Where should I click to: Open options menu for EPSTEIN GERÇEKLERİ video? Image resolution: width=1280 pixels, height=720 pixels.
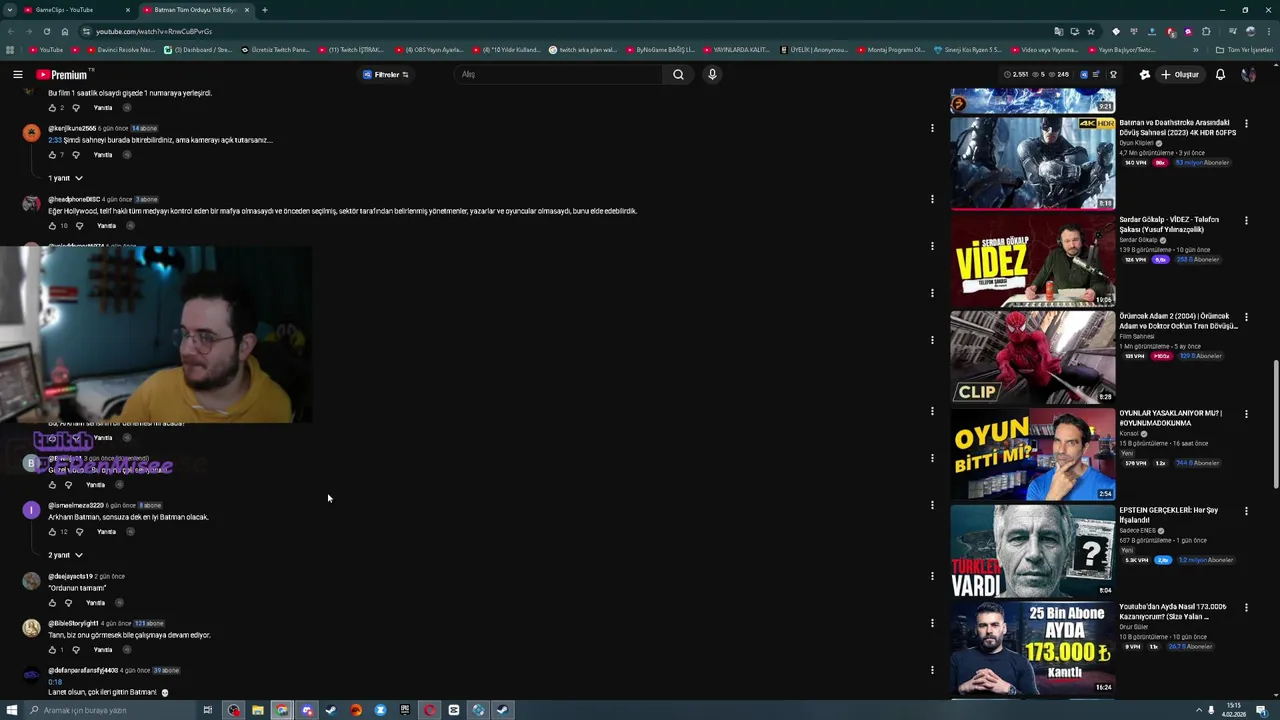click(x=1246, y=511)
